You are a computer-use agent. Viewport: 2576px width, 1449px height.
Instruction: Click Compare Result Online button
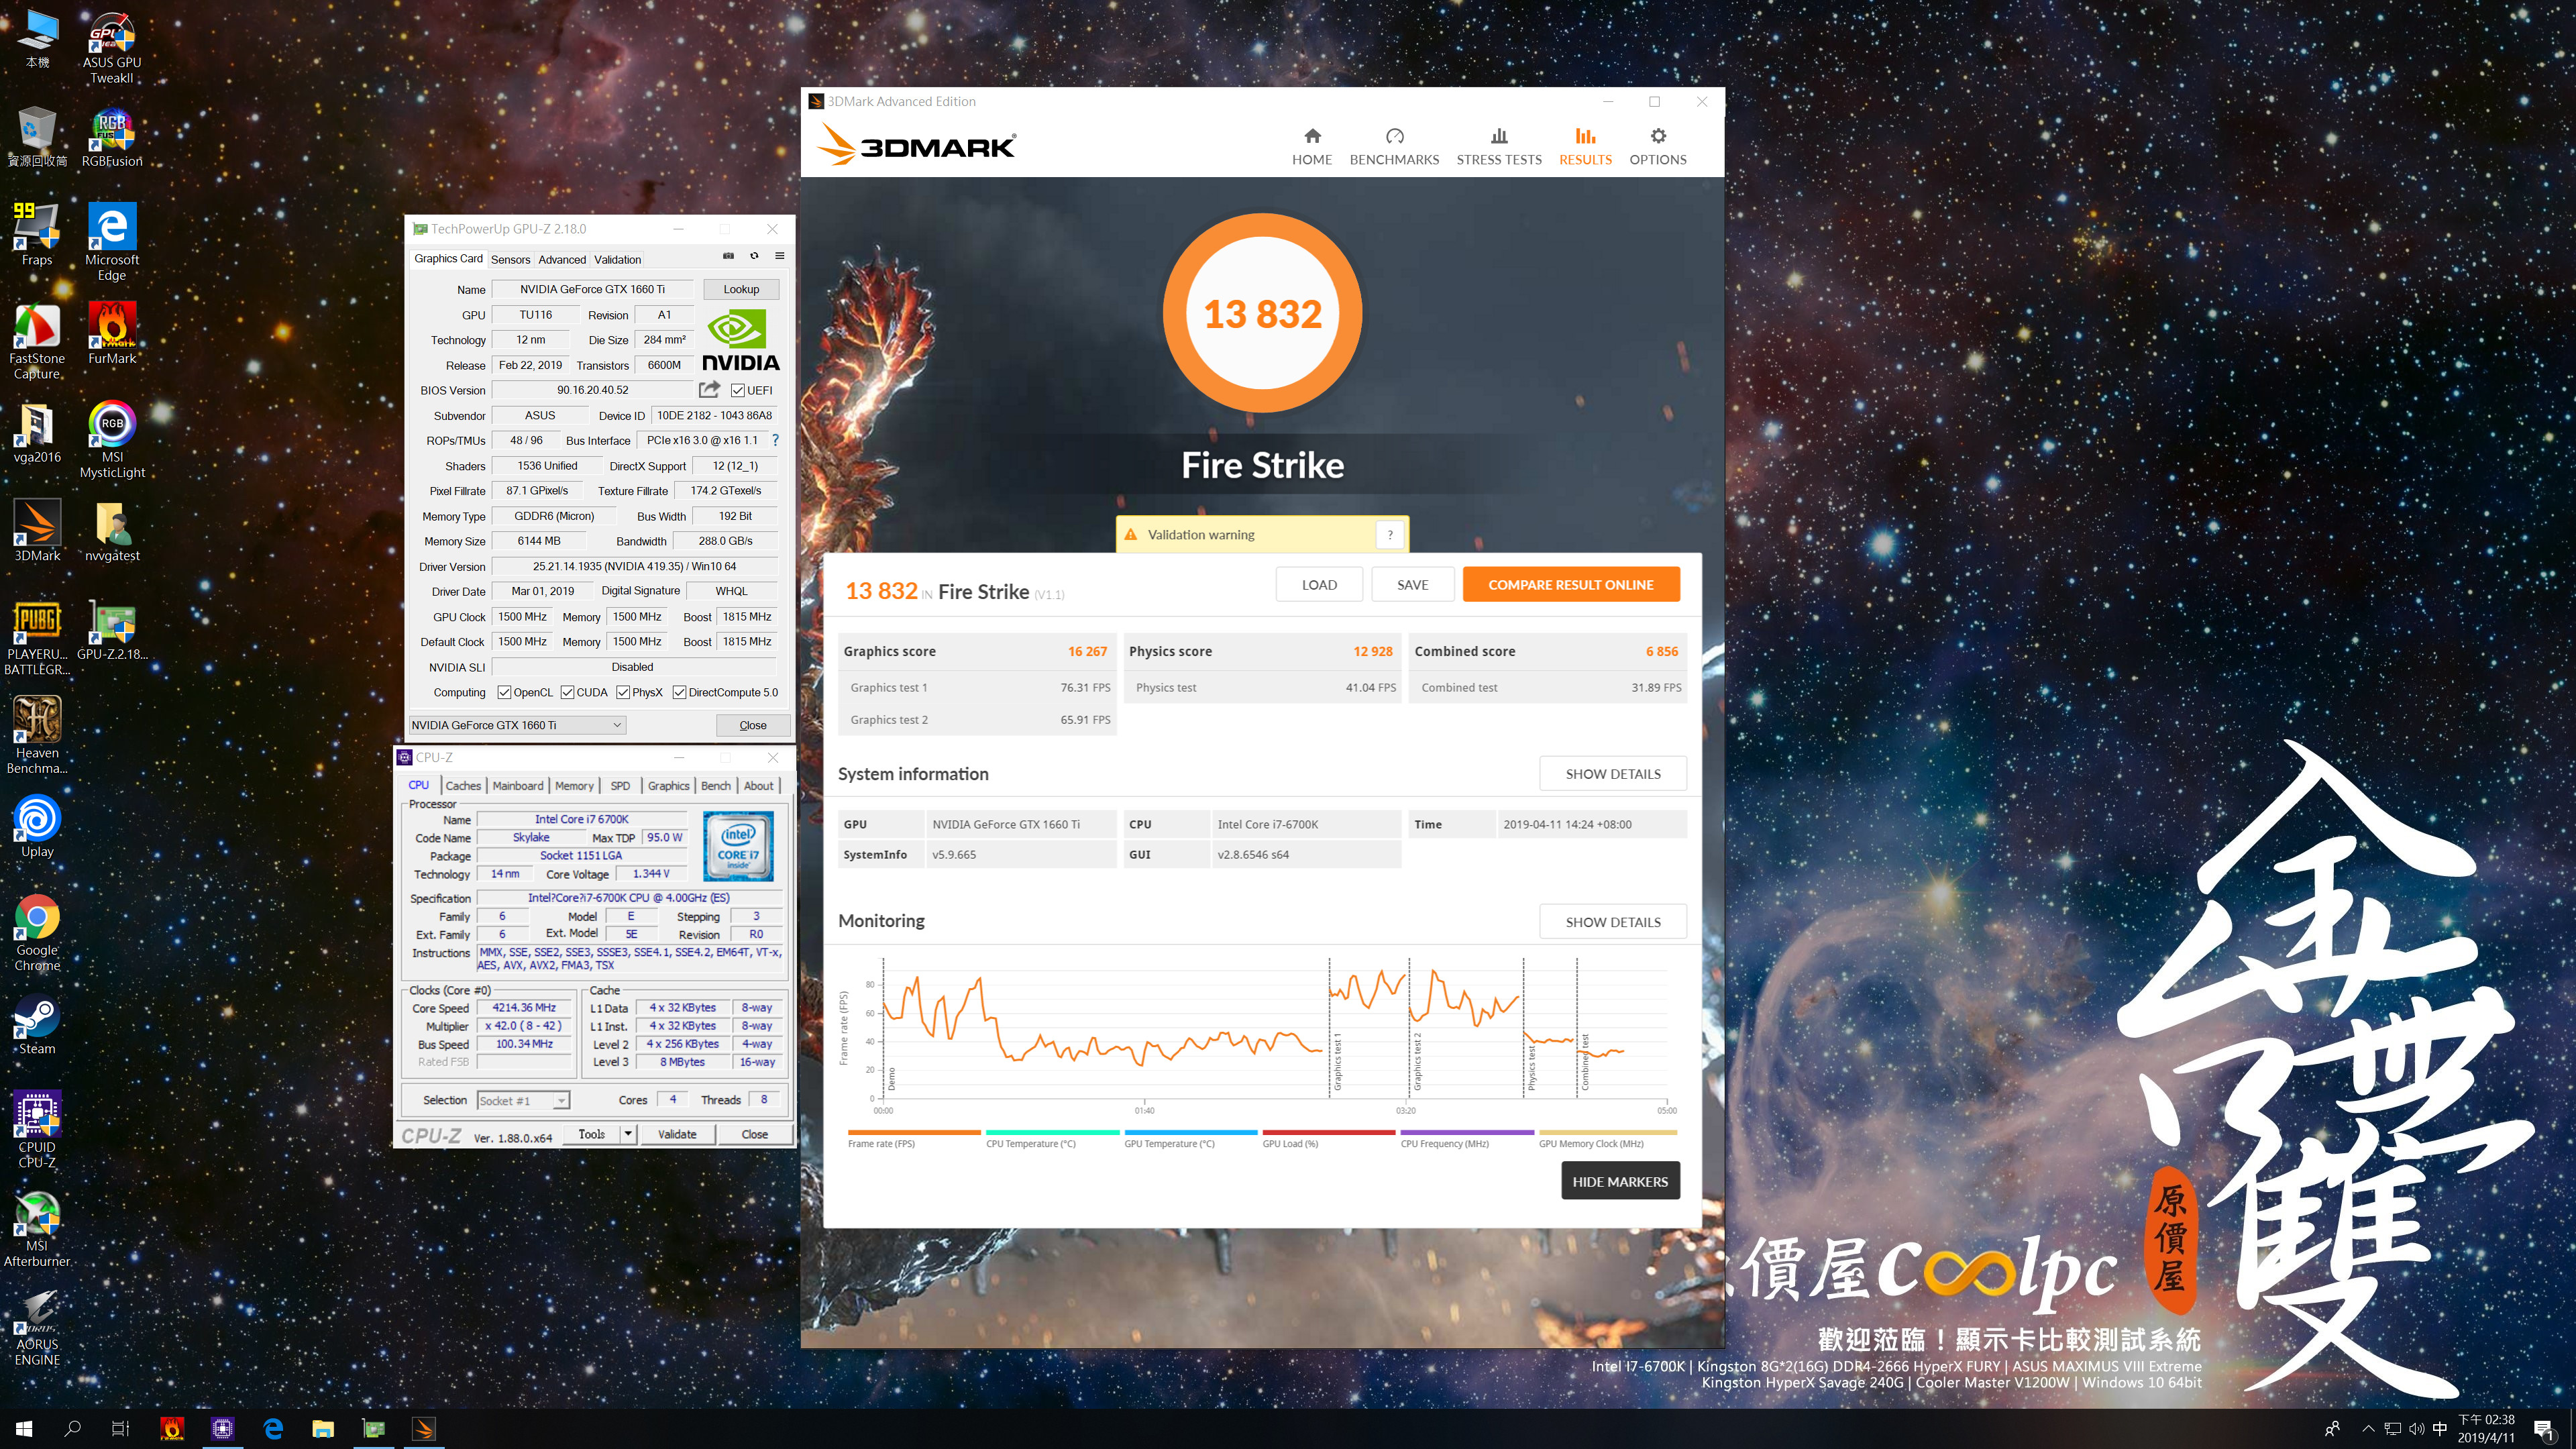[1570, 585]
